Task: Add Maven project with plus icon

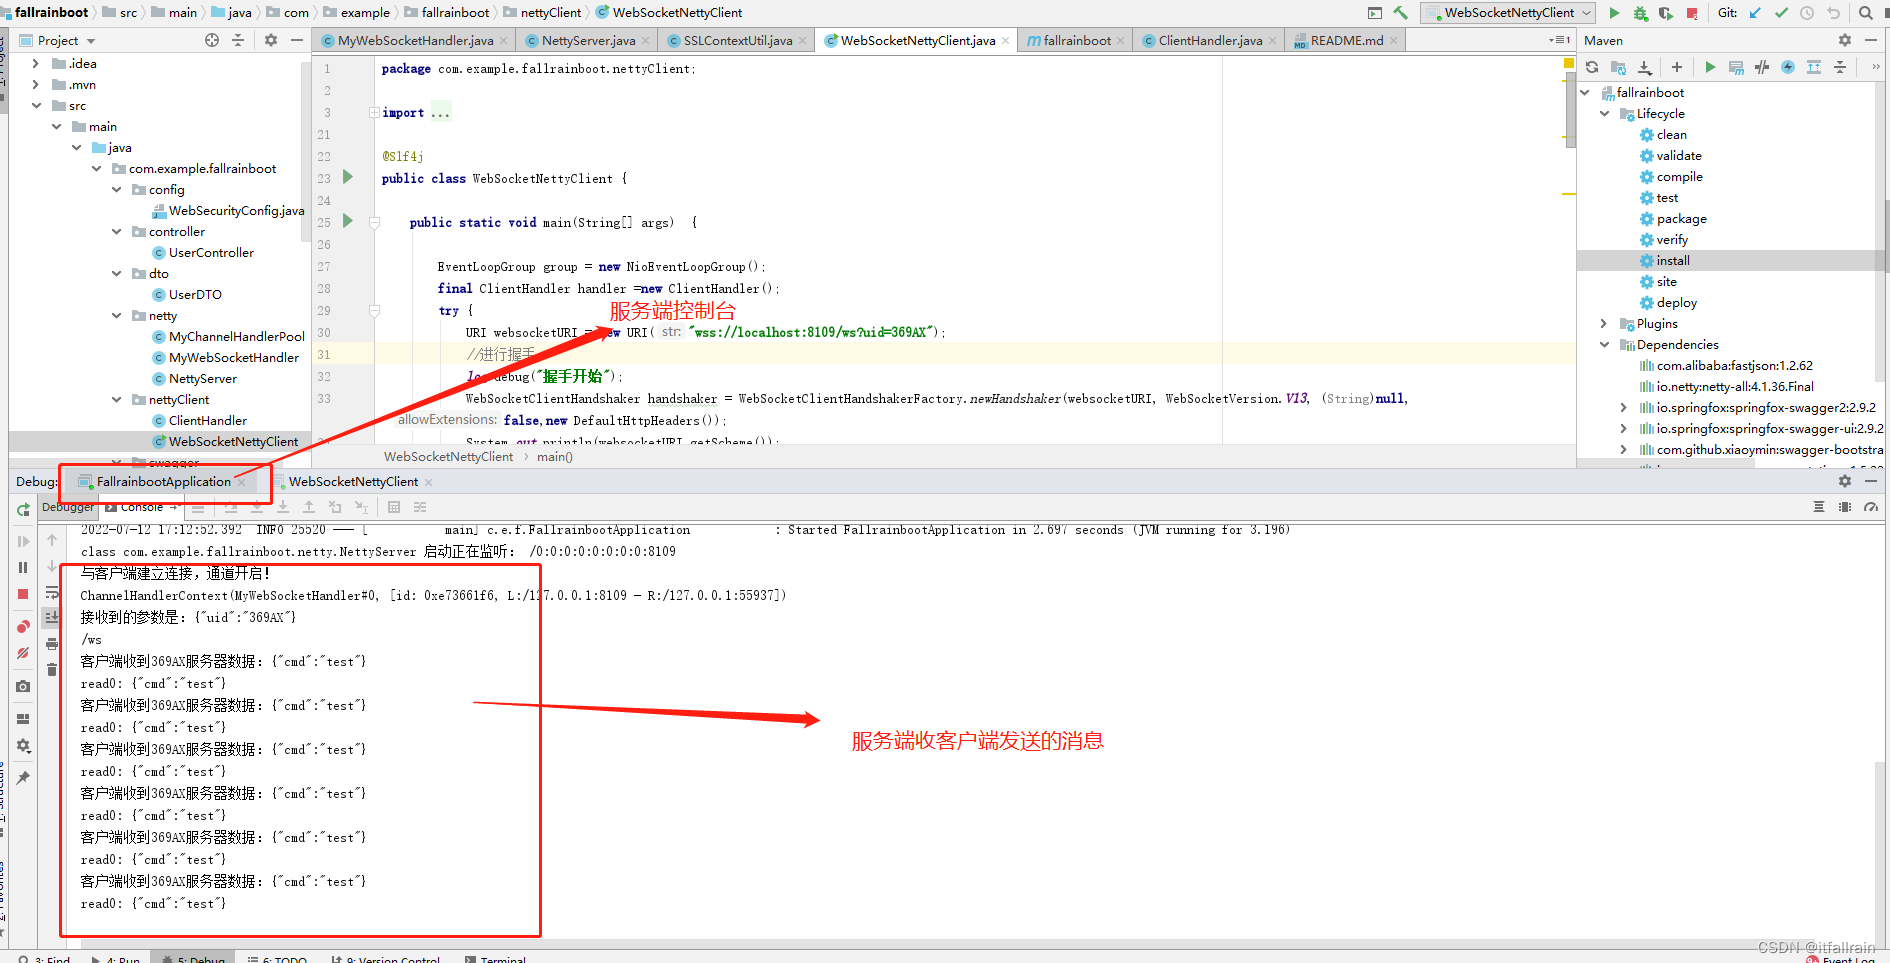Action: click(1677, 67)
